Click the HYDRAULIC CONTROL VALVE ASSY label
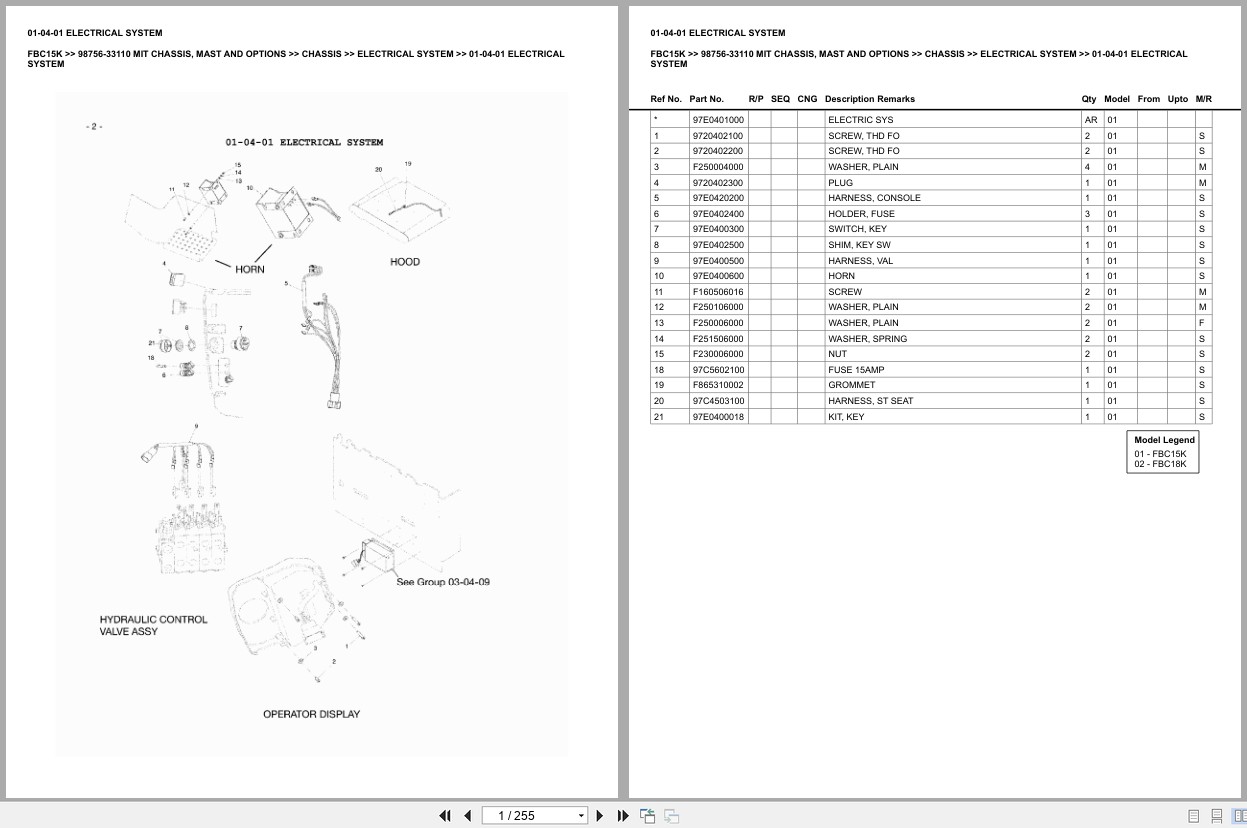Image resolution: width=1247 pixels, height=828 pixels. pyautogui.click(x=153, y=626)
